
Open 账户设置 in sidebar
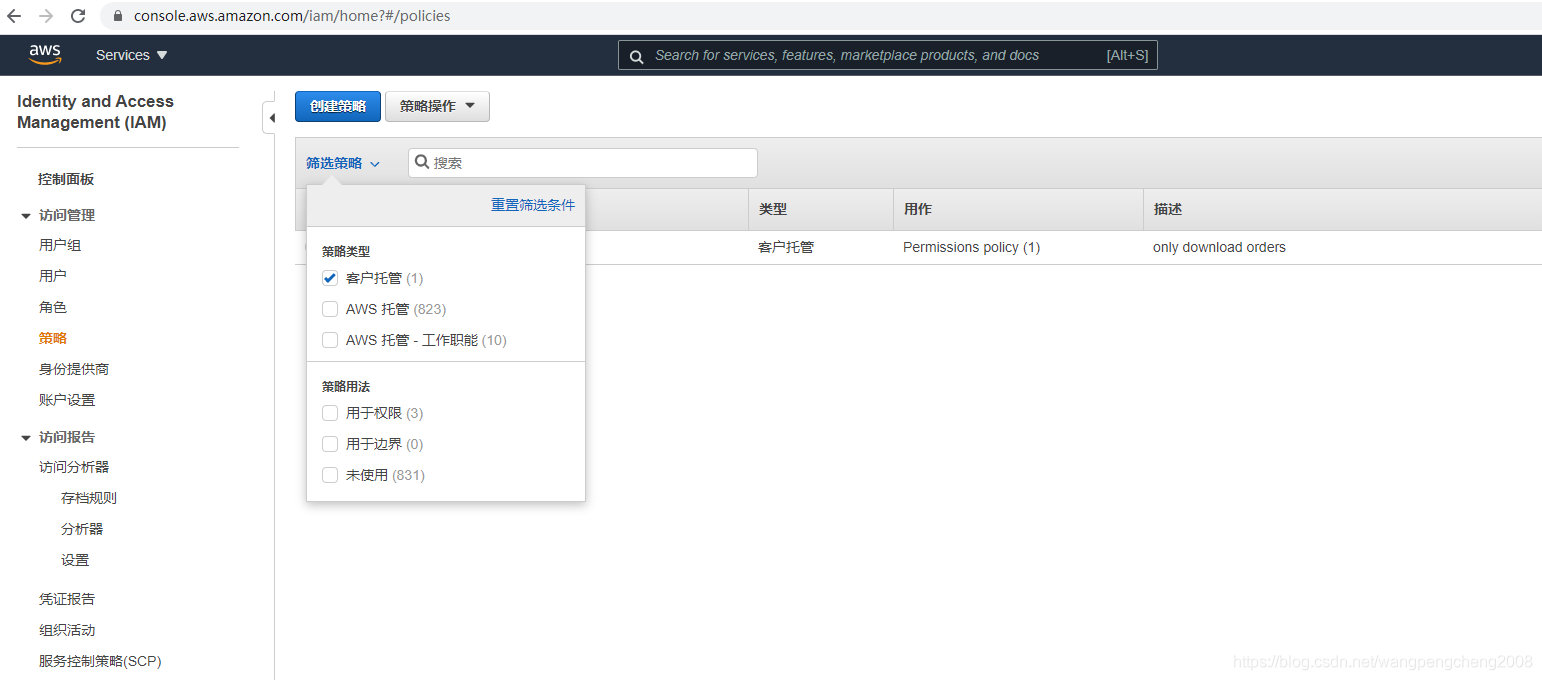[x=67, y=400]
